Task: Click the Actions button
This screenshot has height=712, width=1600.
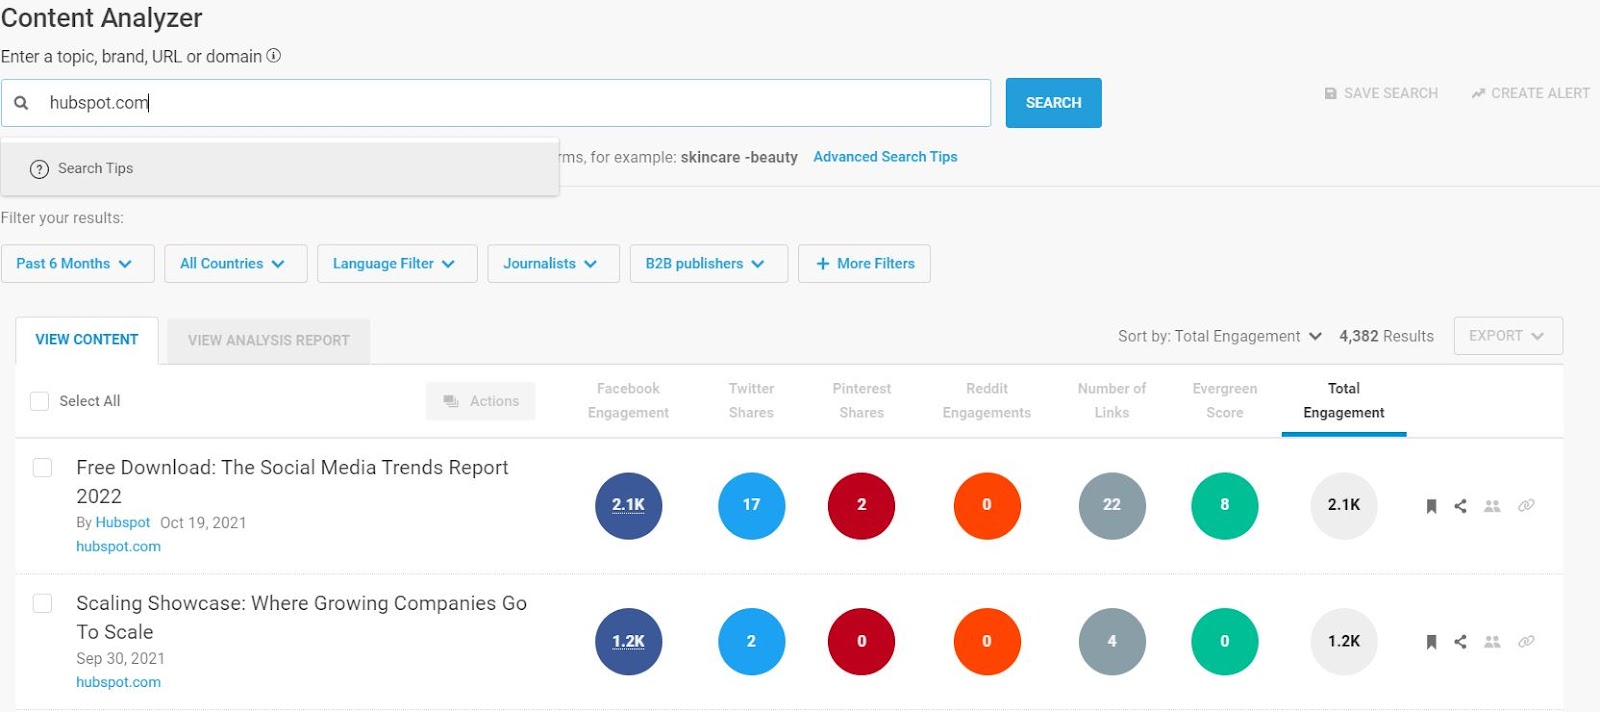Action: tap(481, 401)
